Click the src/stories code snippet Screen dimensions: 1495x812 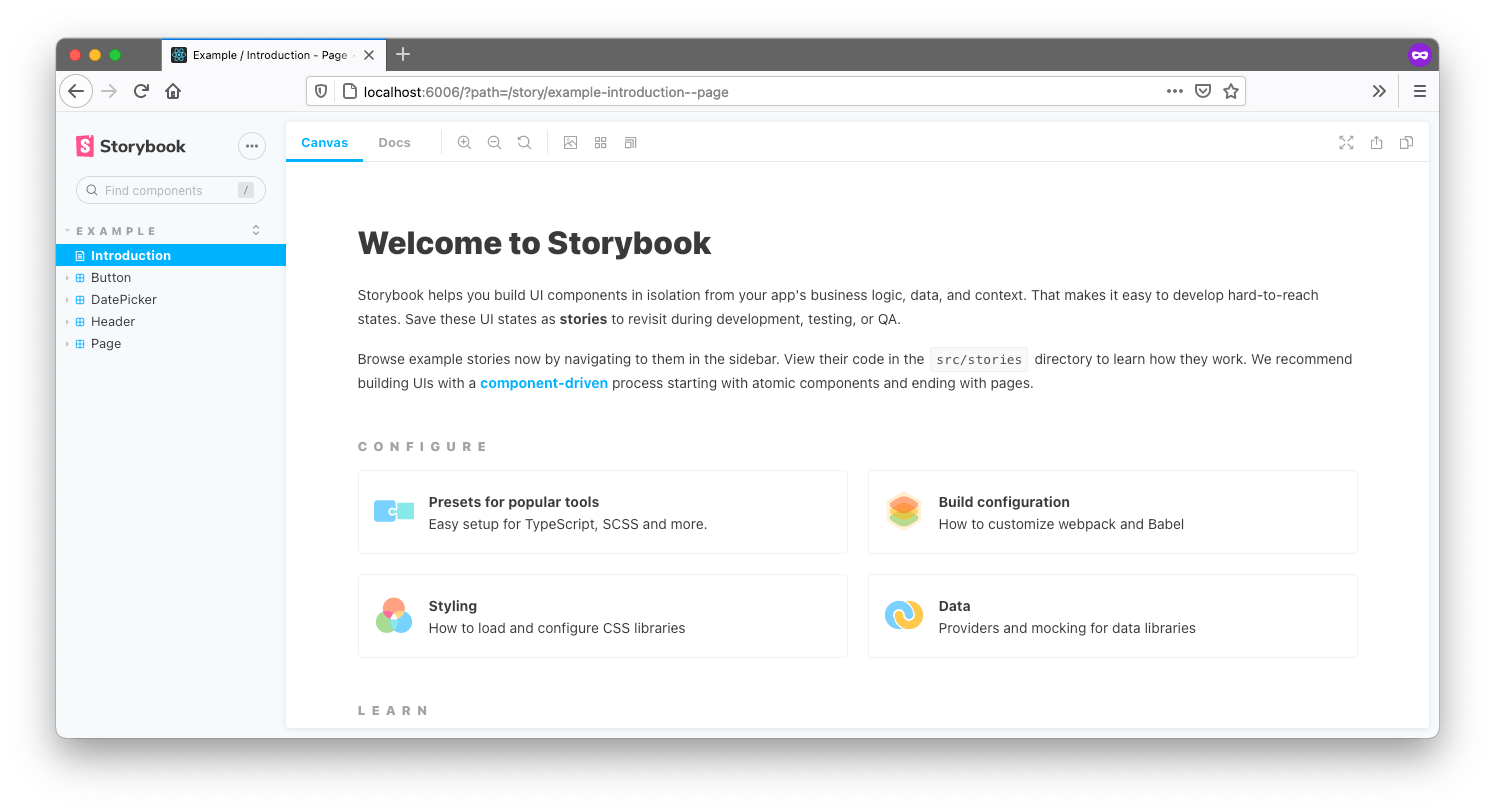[979, 359]
